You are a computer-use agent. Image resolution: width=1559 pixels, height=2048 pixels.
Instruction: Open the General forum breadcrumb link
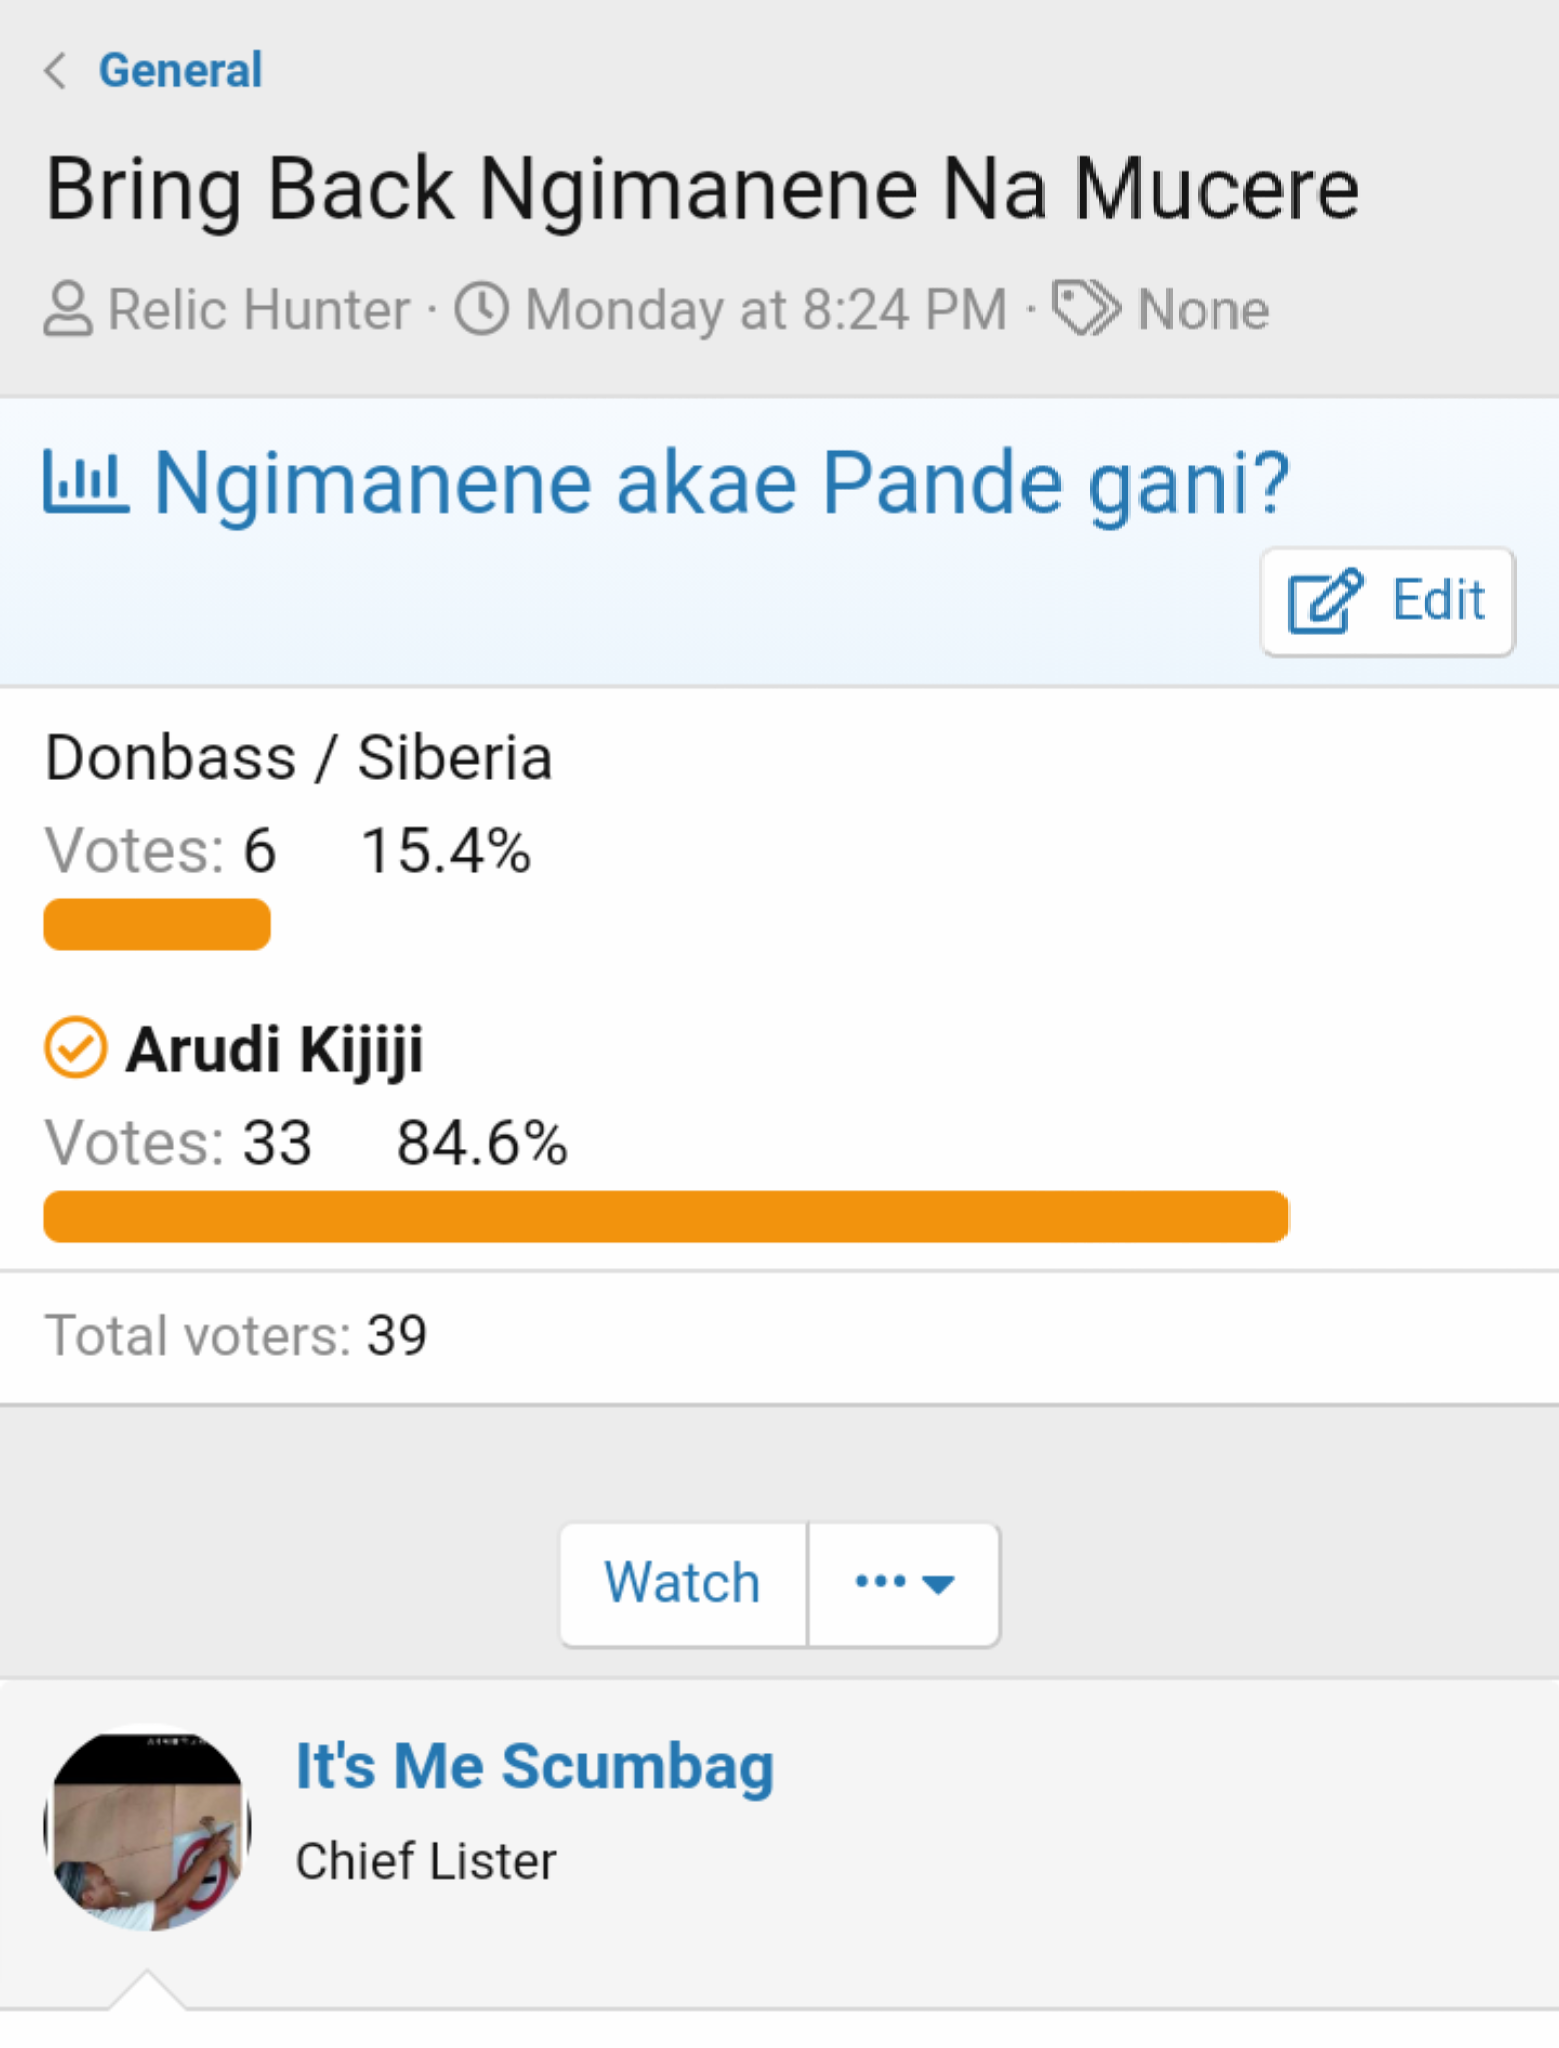[x=180, y=71]
